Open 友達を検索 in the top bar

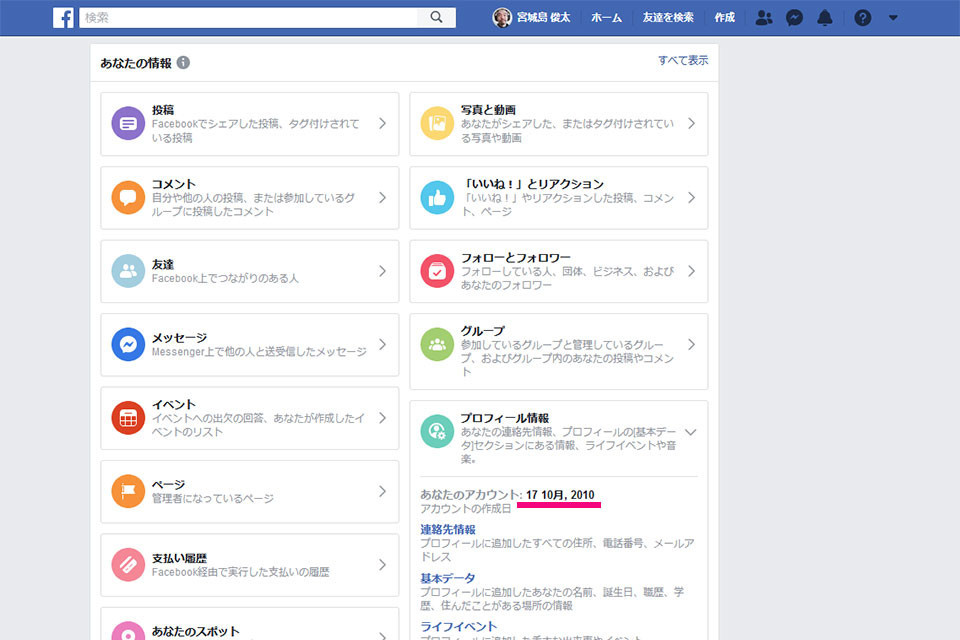(668, 18)
